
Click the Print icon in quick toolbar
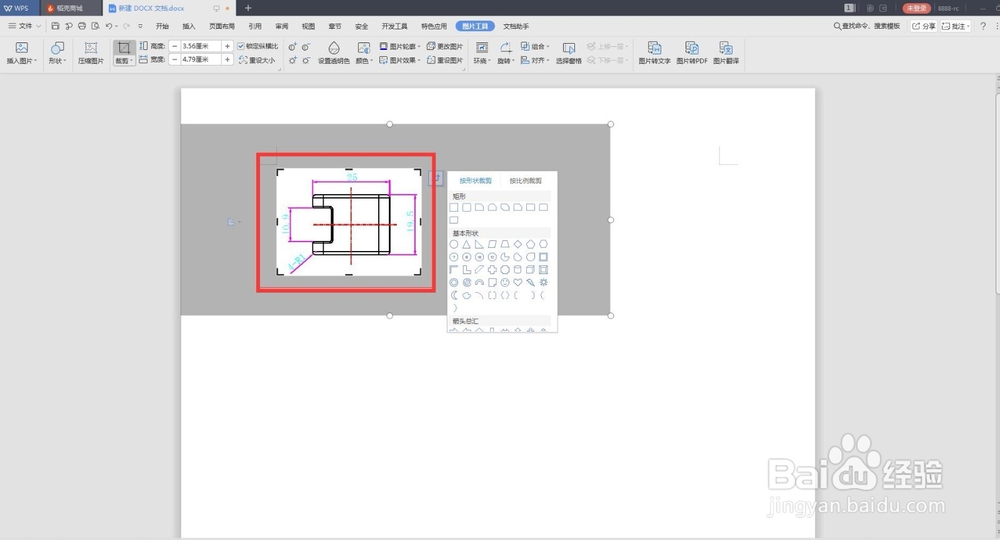coord(82,26)
